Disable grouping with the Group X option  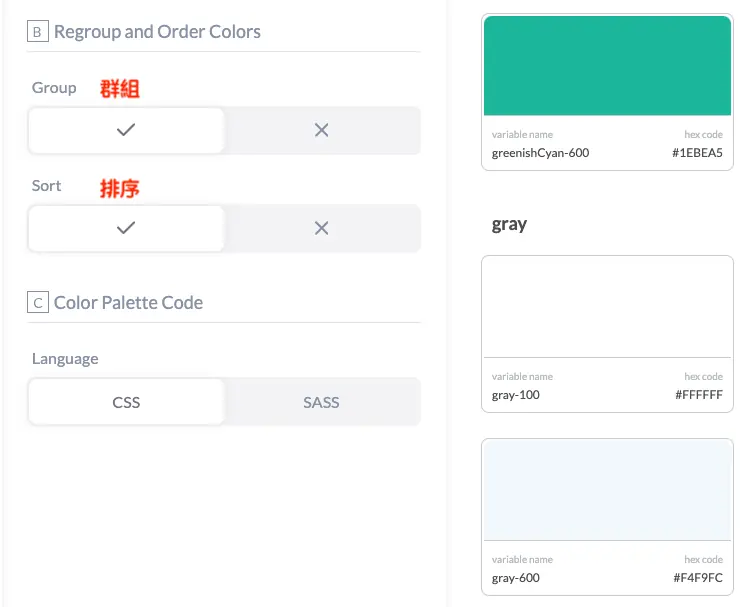(x=322, y=130)
